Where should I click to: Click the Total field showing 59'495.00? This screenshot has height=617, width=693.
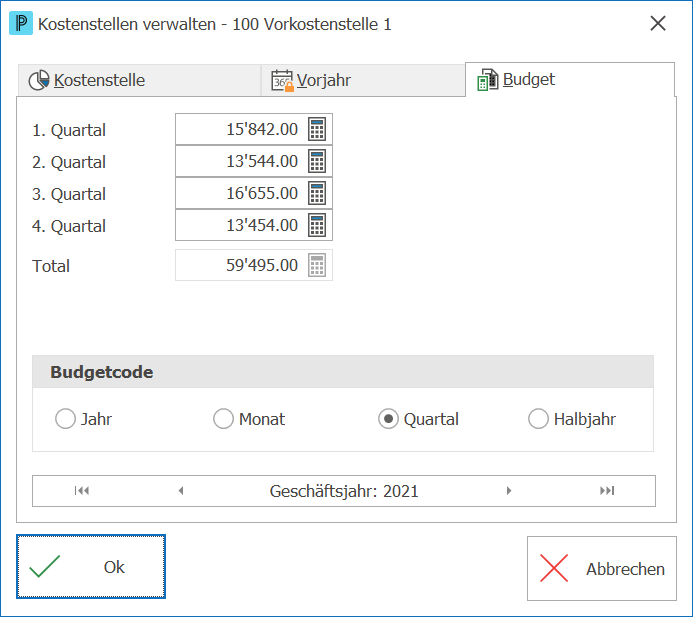click(x=254, y=265)
